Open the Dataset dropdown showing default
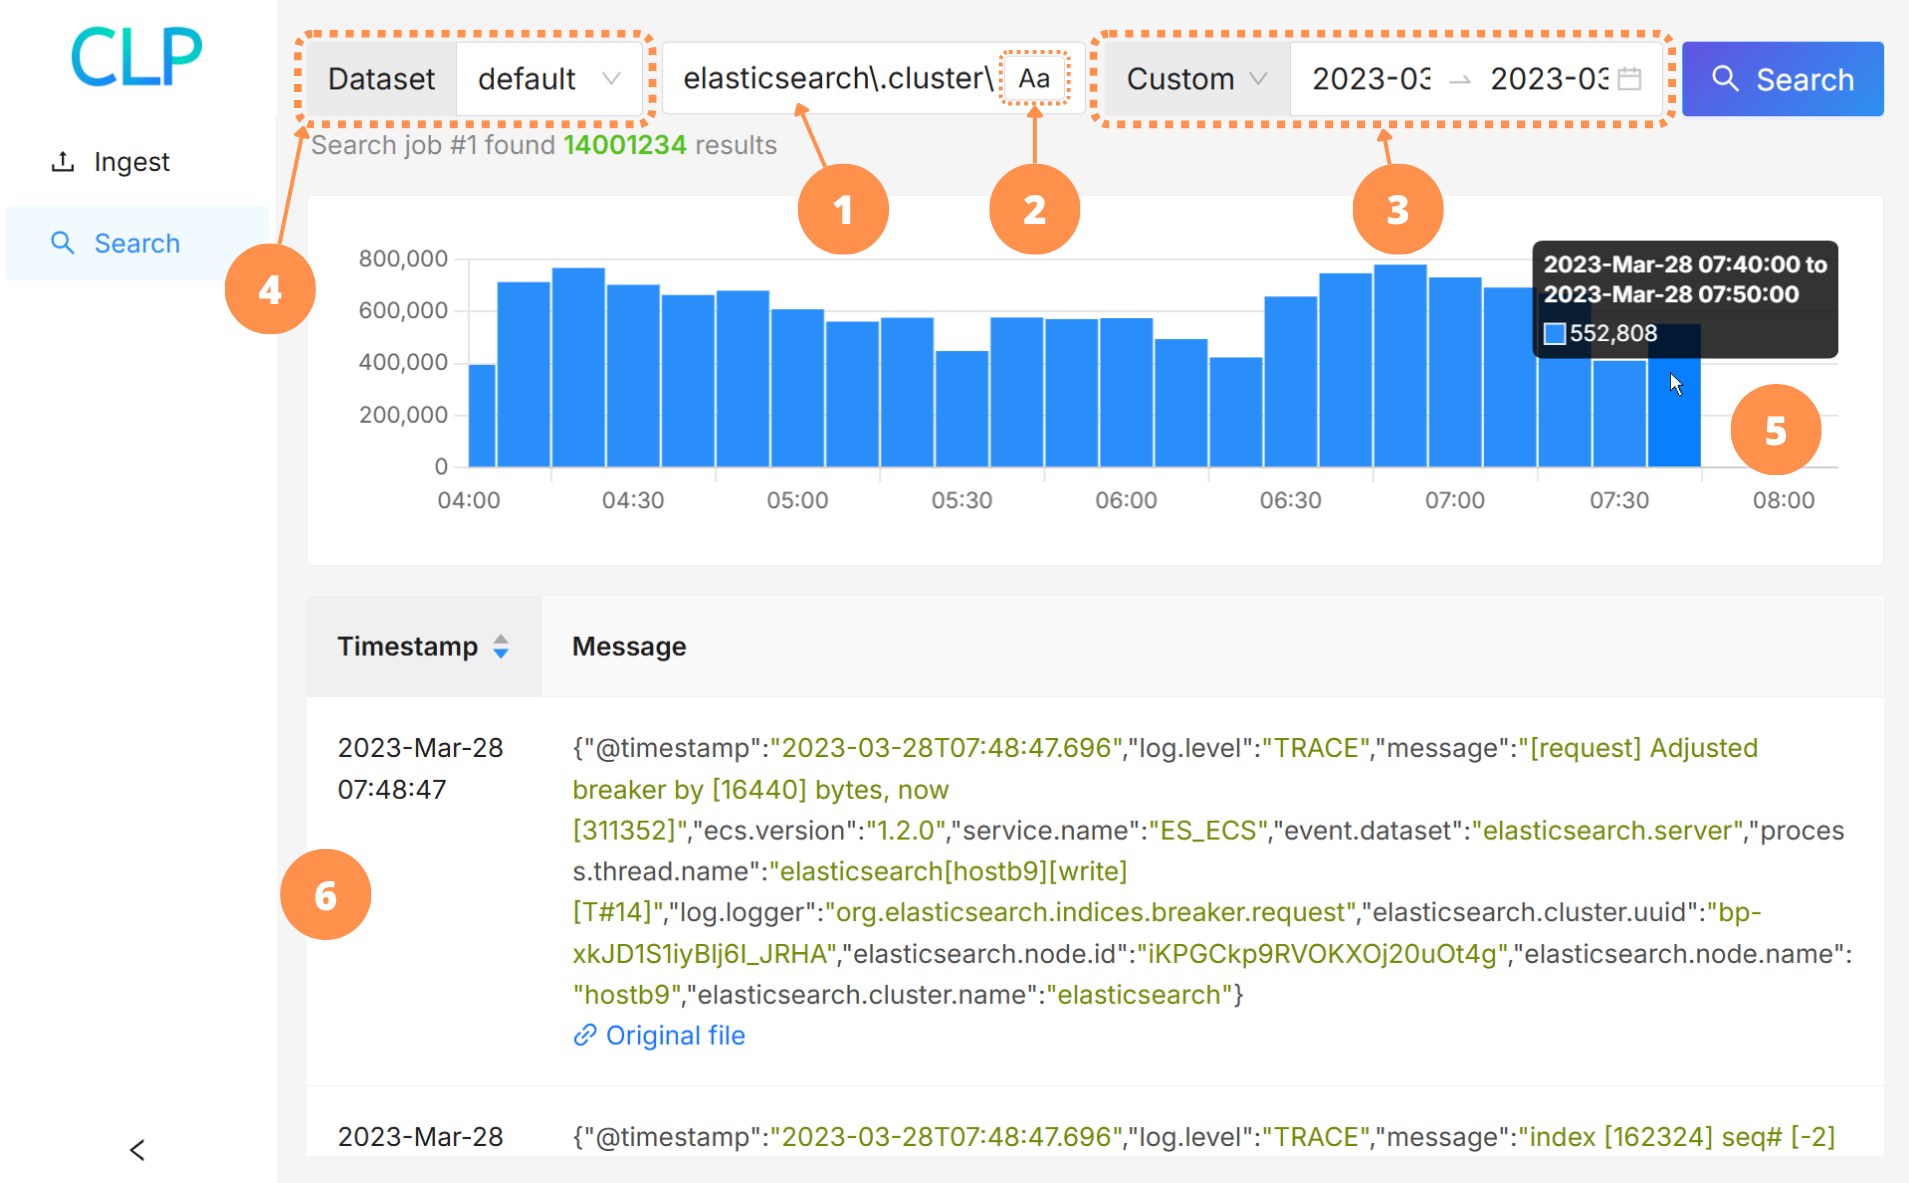Viewport: 1909px width, 1183px height. [549, 78]
